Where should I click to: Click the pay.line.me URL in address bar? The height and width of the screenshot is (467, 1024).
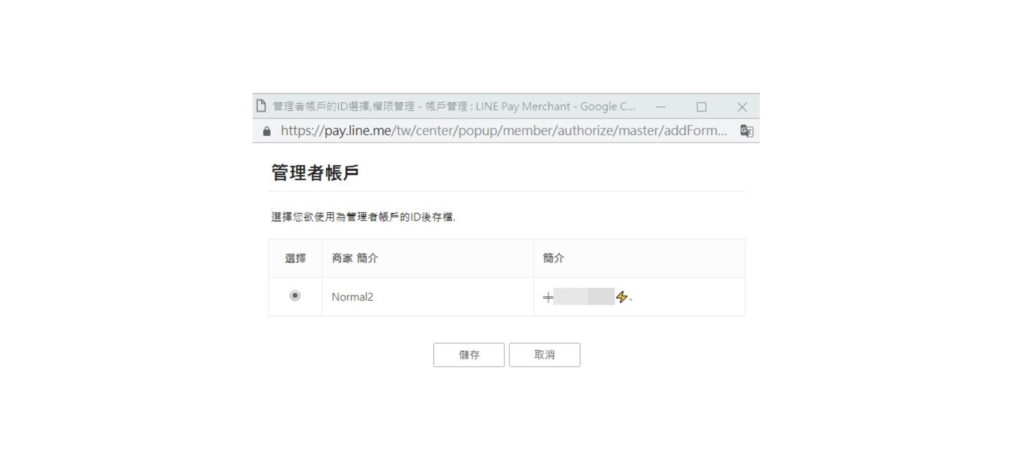coord(504,131)
